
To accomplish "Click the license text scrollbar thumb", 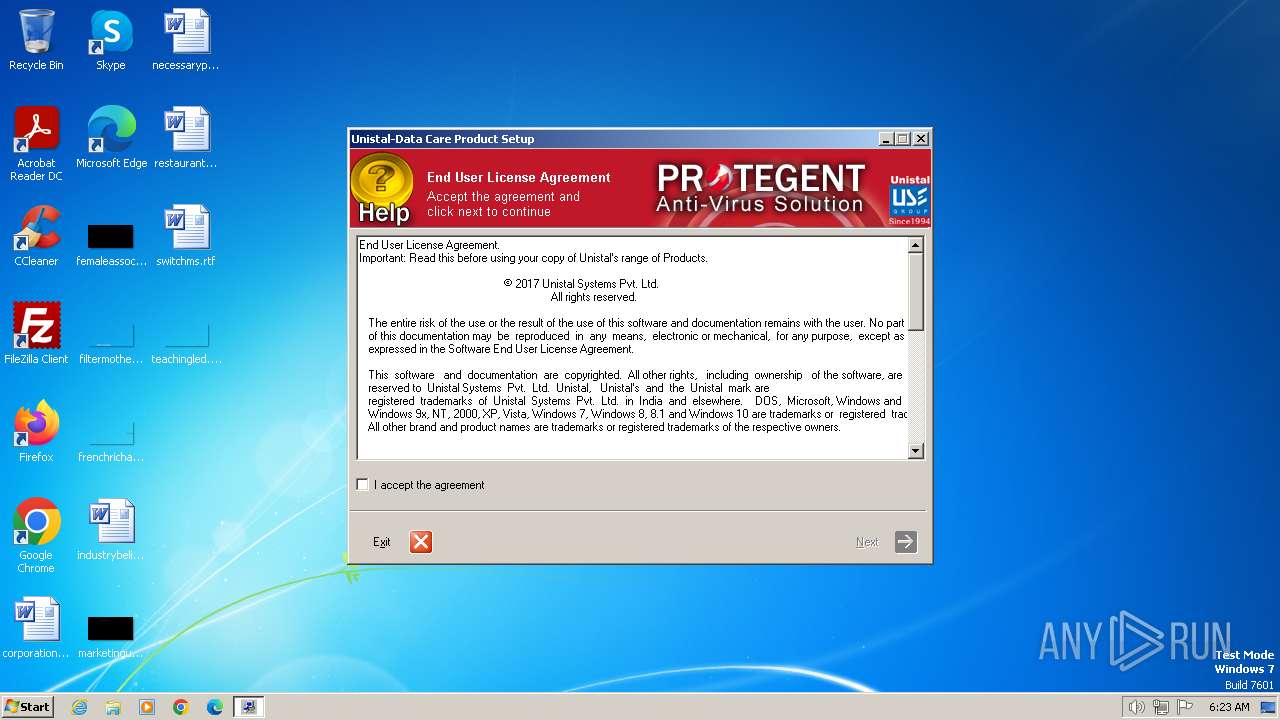I will tap(915, 292).
